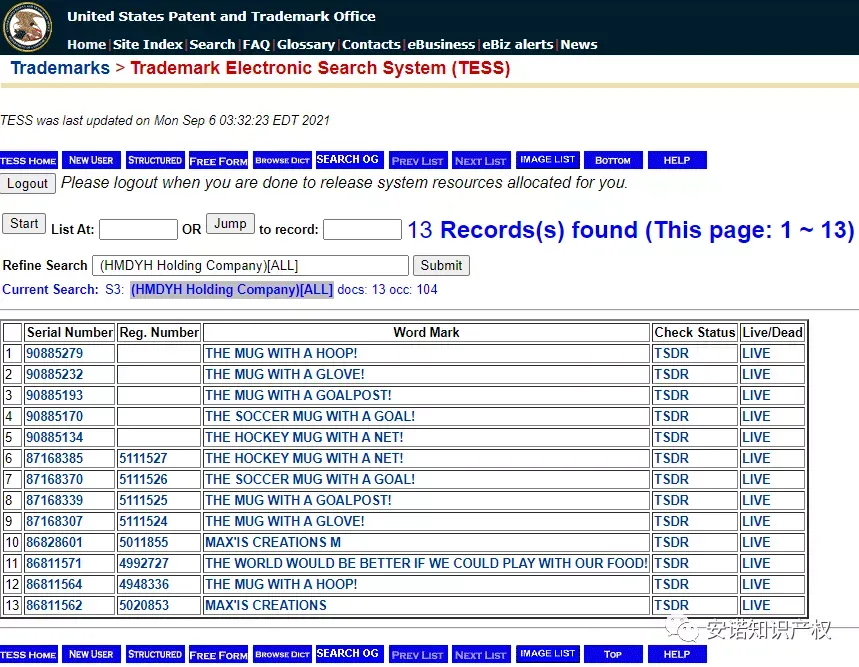
Task: Open MAX'IS CREATIONS M word mark
Action: [x=273, y=542]
